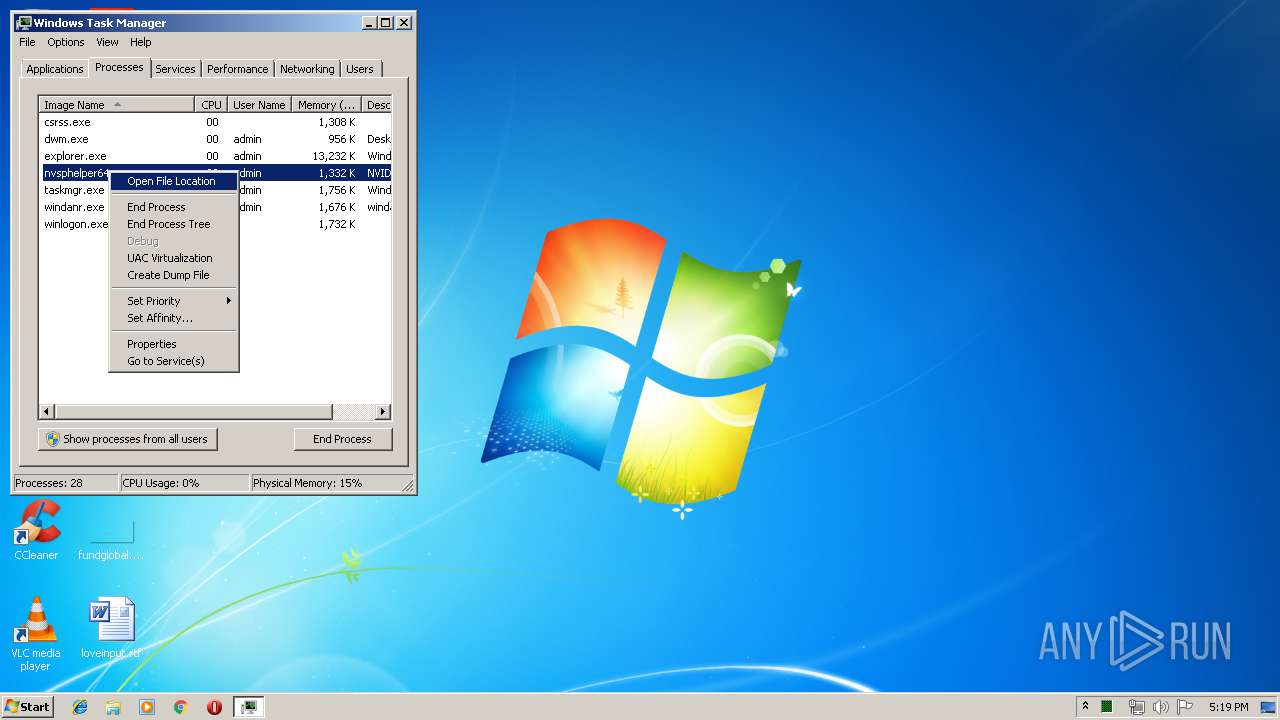Open network tray icon
The height and width of the screenshot is (720, 1280).
click(1136, 707)
